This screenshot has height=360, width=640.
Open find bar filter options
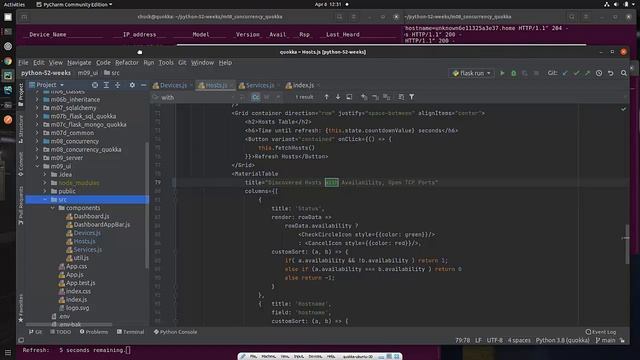tap(412, 97)
